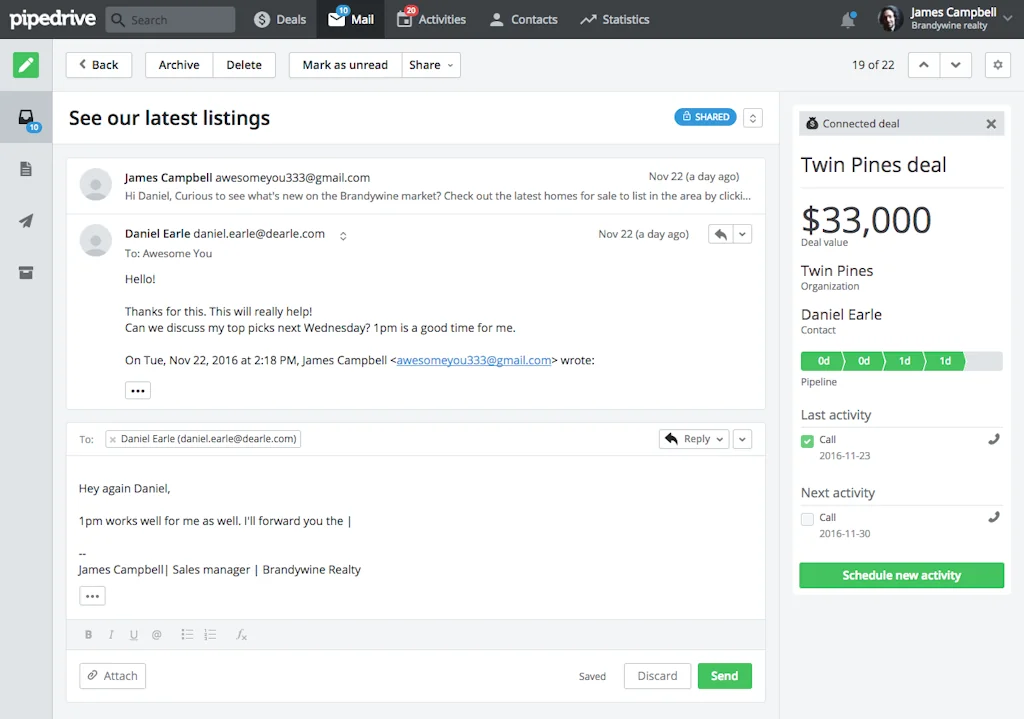Expand Daniel Earle's recipient details chevron

click(x=343, y=233)
